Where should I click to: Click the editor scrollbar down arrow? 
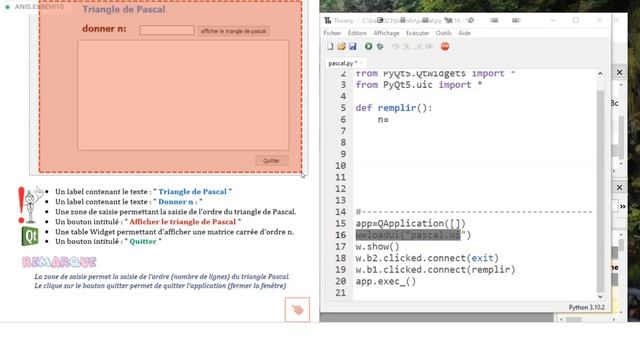click(600, 296)
